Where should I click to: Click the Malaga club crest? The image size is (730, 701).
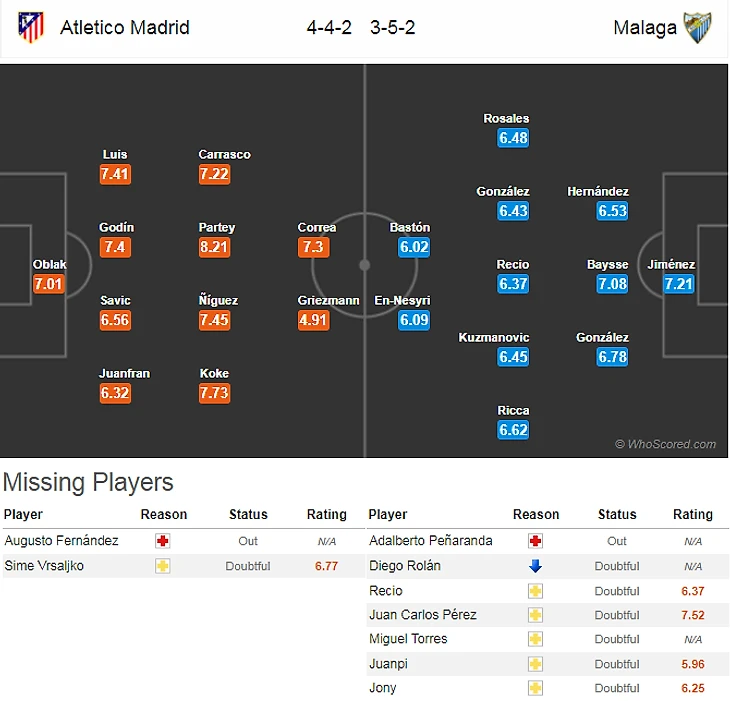pos(697,27)
